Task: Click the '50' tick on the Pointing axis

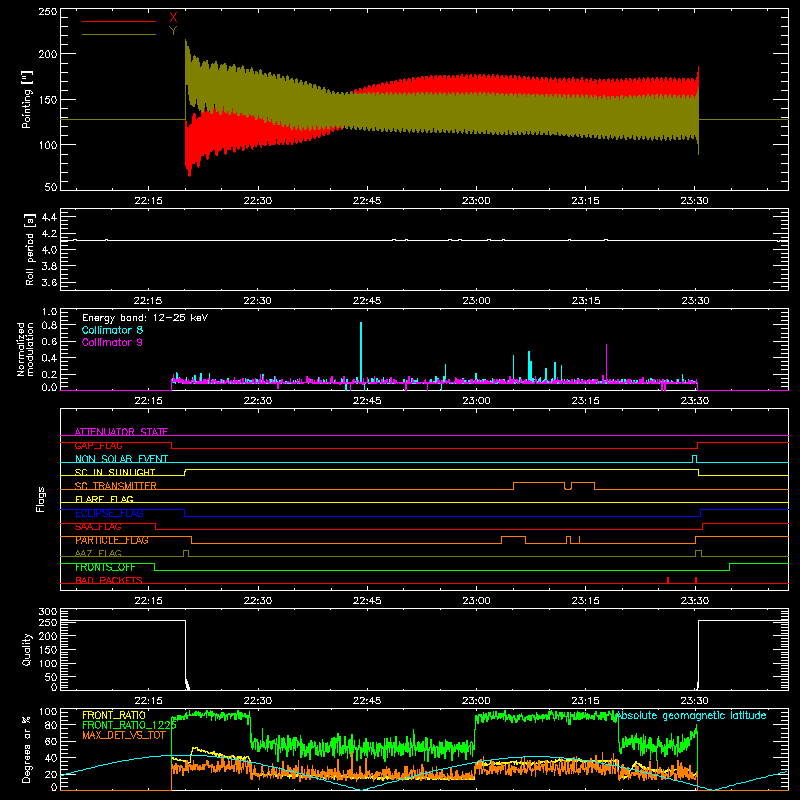Action: (51, 187)
